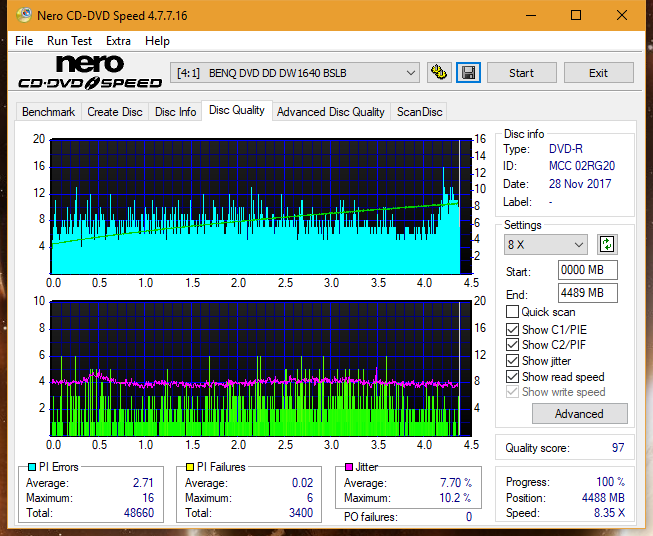Click the PI Errors maximum value 16

148,498
